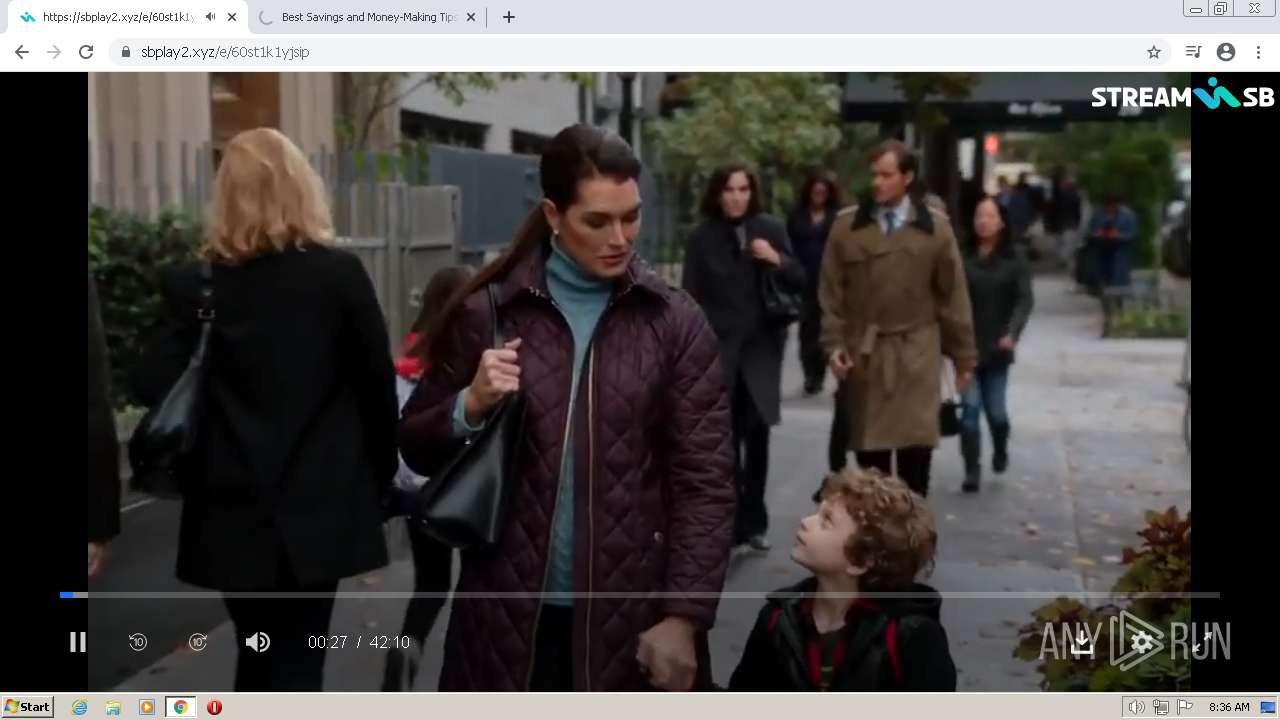Bookmark this page with star icon
The image size is (1280, 720).
point(1154,52)
